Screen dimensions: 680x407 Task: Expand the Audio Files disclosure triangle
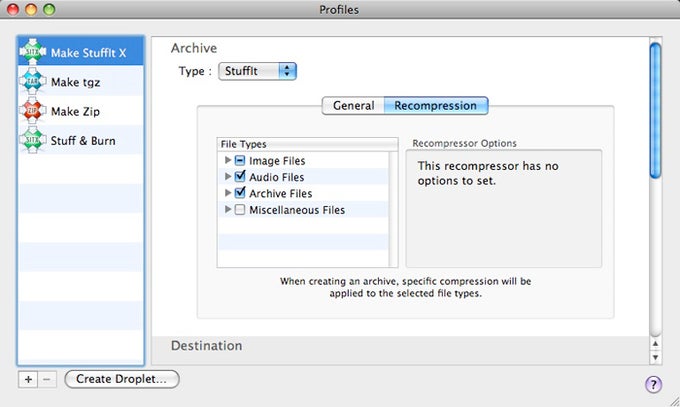click(x=228, y=176)
